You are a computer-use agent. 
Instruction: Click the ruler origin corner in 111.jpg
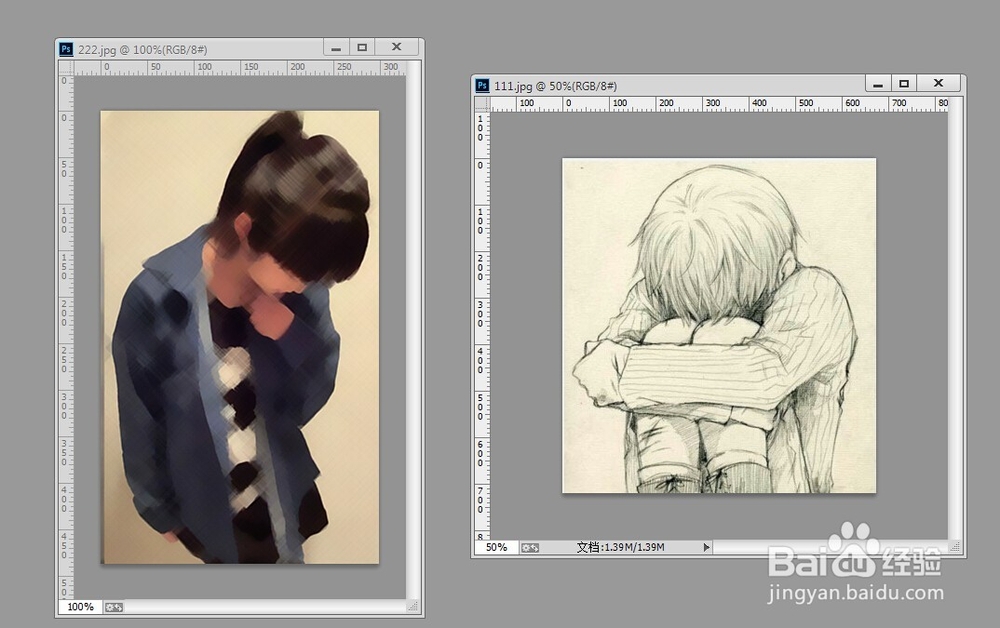coord(483,104)
